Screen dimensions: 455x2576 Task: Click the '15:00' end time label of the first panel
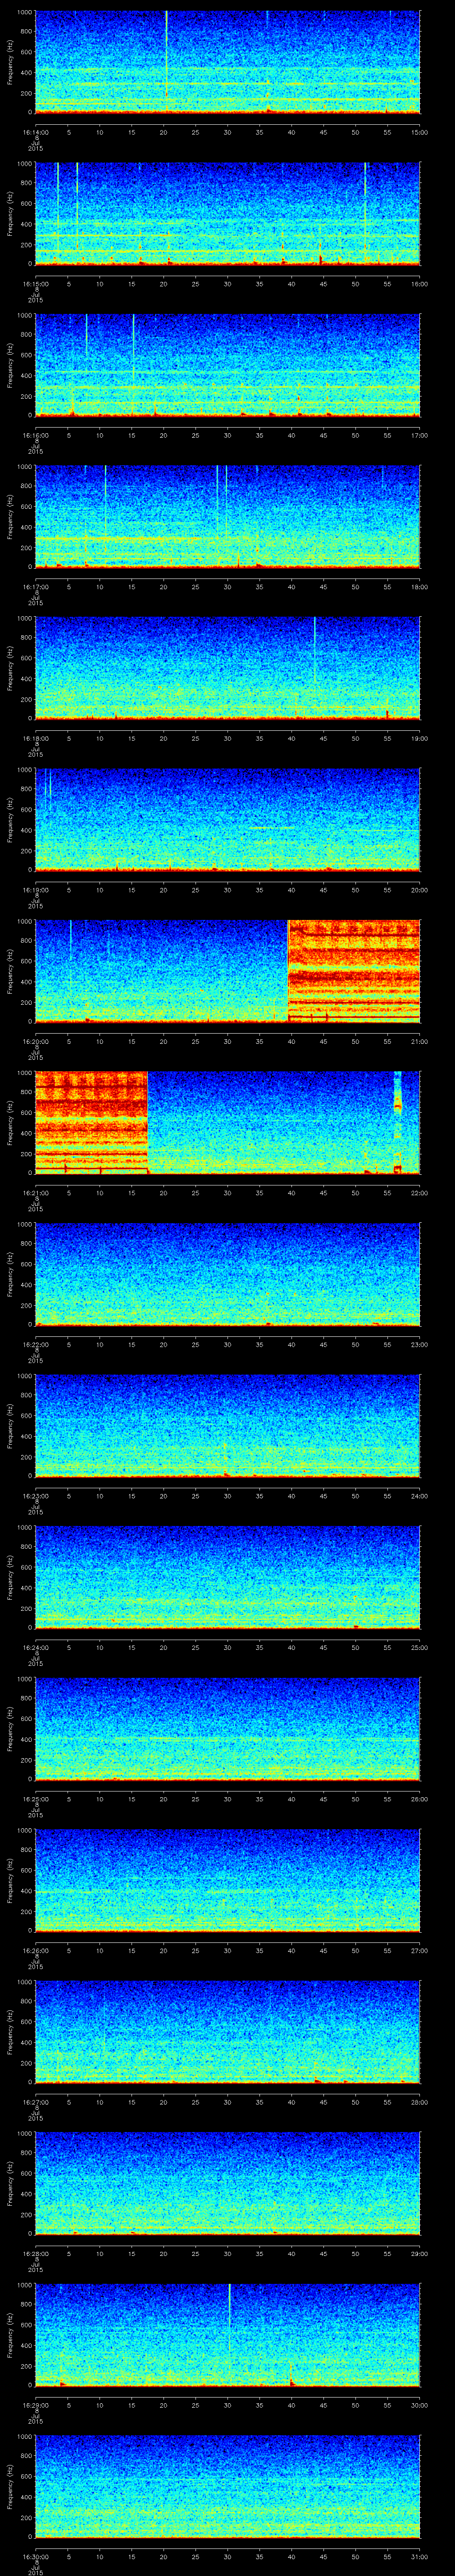tap(420, 131)
